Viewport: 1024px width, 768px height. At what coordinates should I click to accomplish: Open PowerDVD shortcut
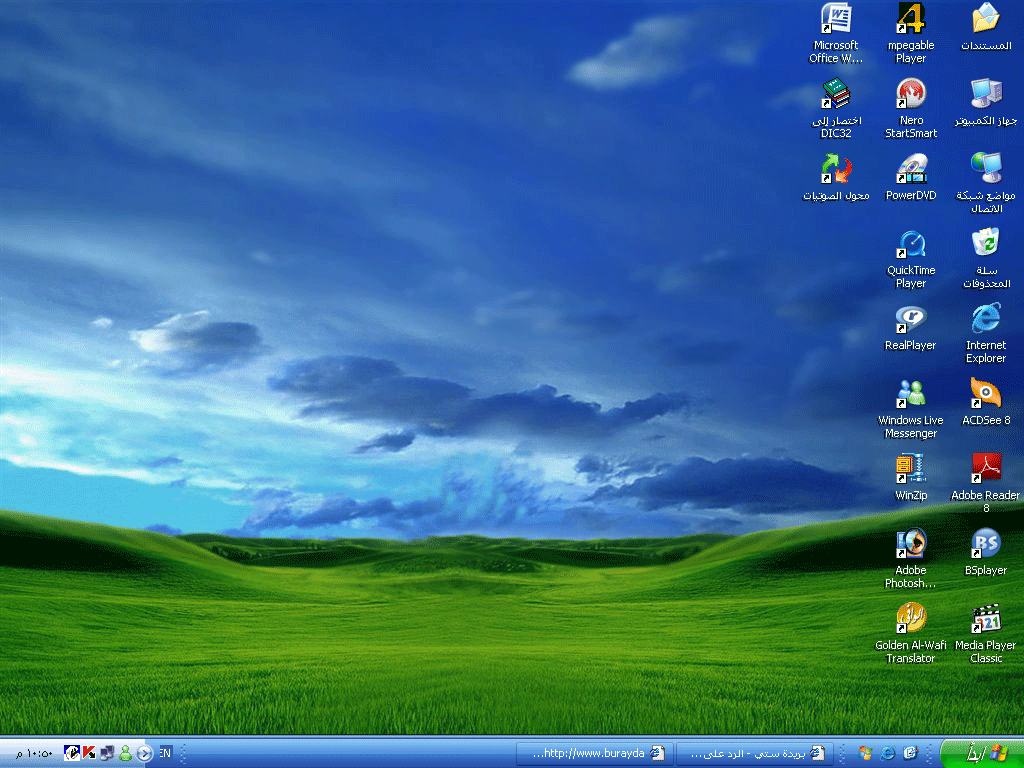coord(911,178)
